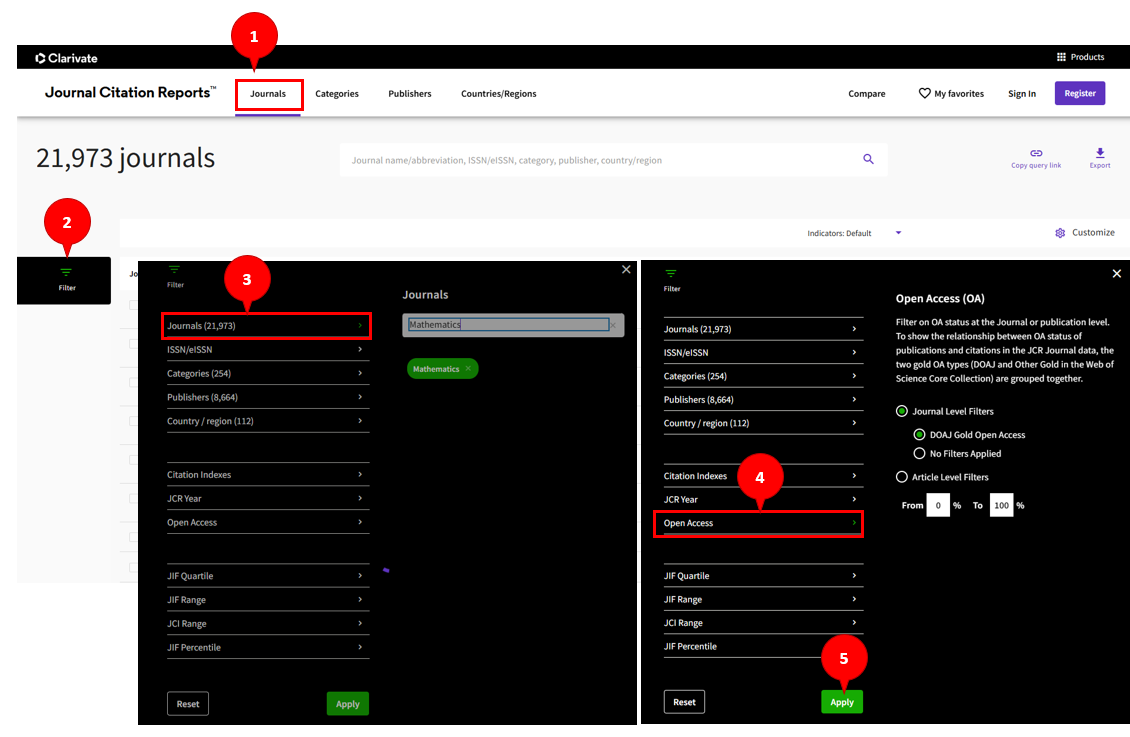Click the Compare link
1130x737 pixels.
tap(866, 94)
